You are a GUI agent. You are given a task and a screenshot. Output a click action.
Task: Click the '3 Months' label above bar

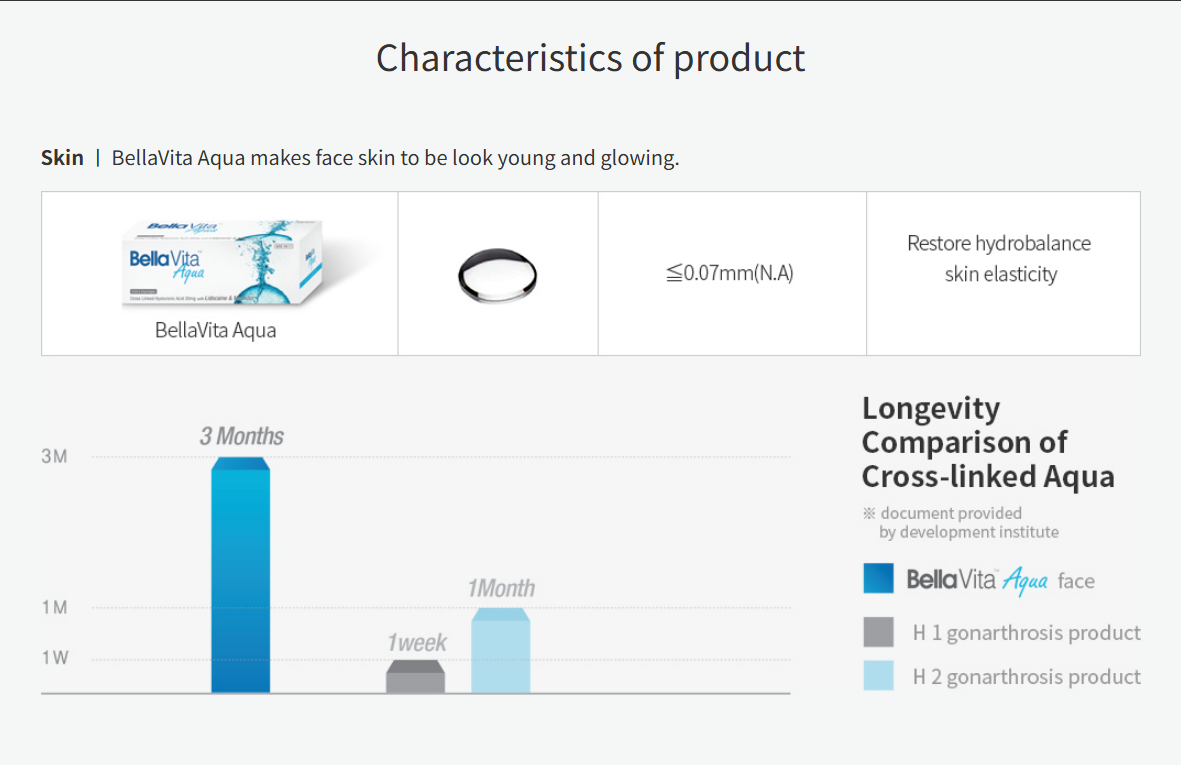pyautogui.click(x=241, y=436)
